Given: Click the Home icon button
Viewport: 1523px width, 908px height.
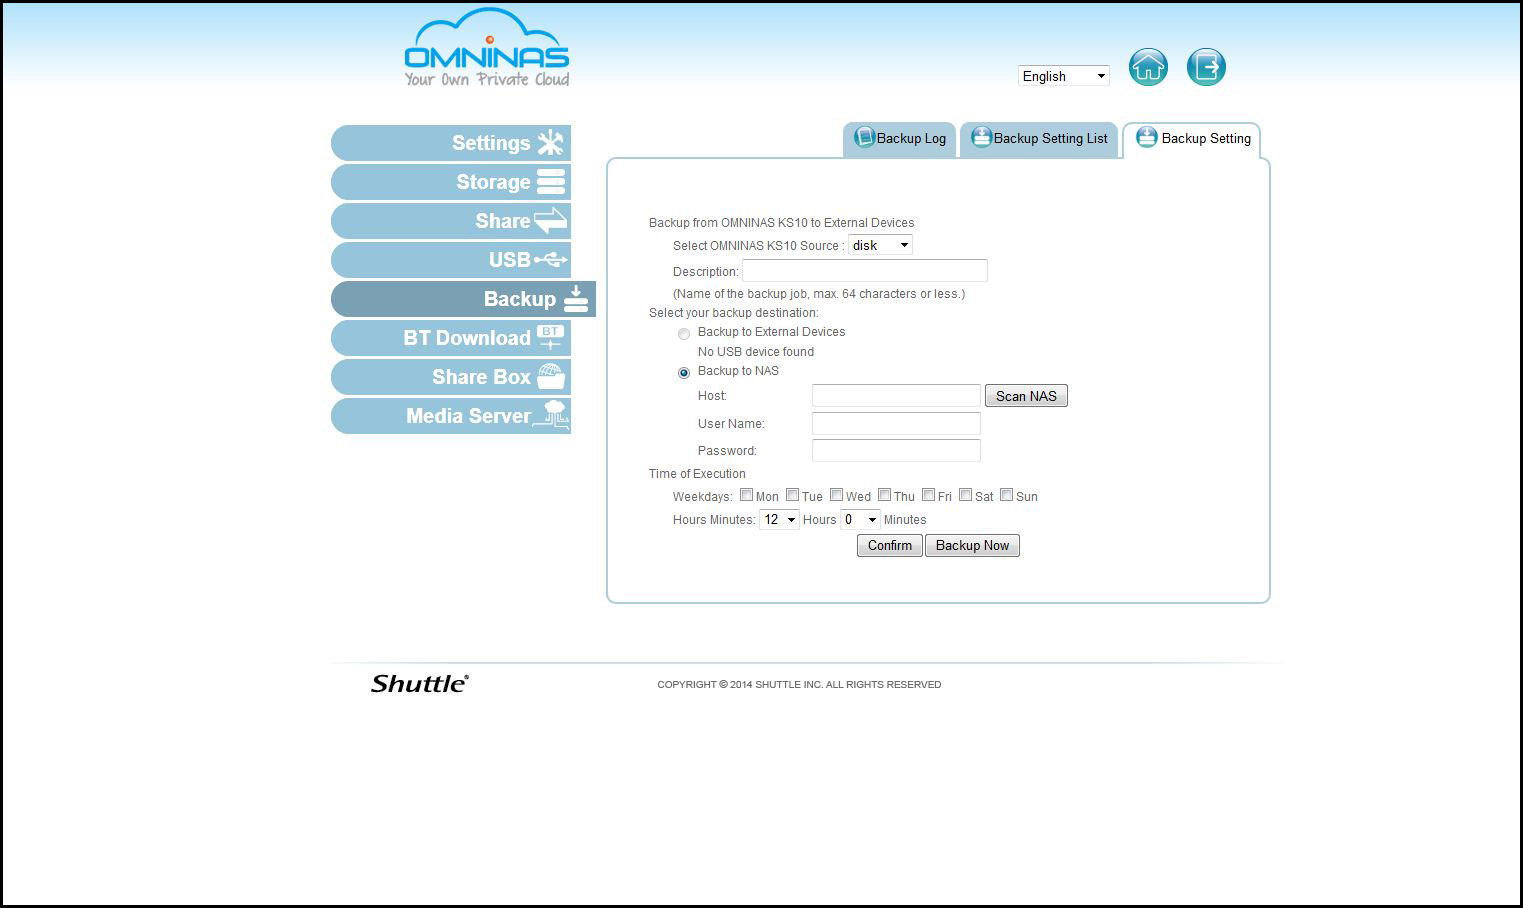Looking at the screenshot, I should click(x=1148, y=67).
